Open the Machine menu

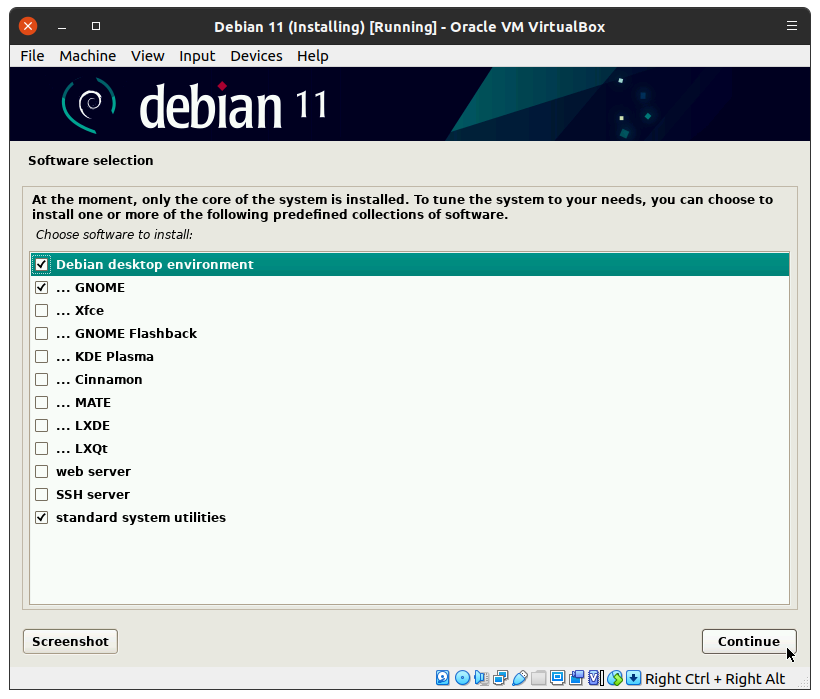pos(87,56)
